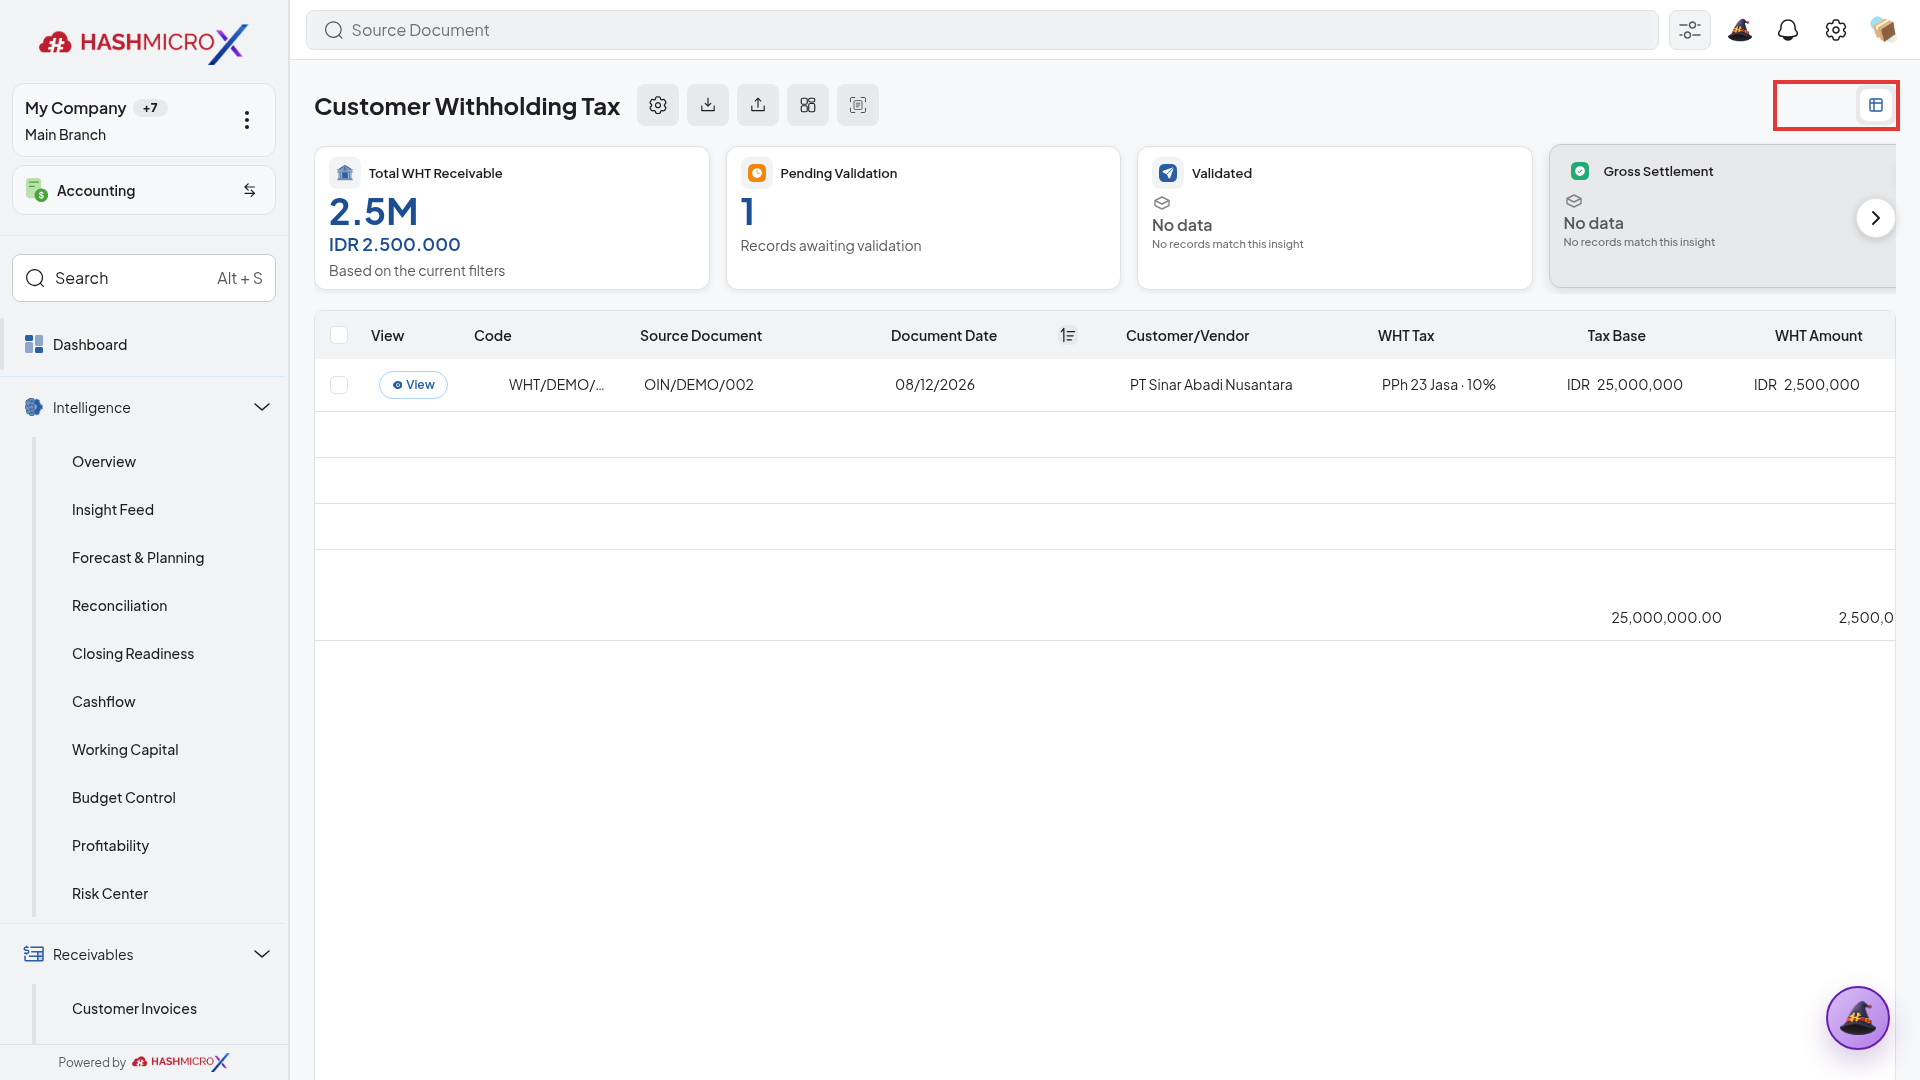Open the filter sliders icon next to search
1920x1080 pixels.
(1690, 30)
